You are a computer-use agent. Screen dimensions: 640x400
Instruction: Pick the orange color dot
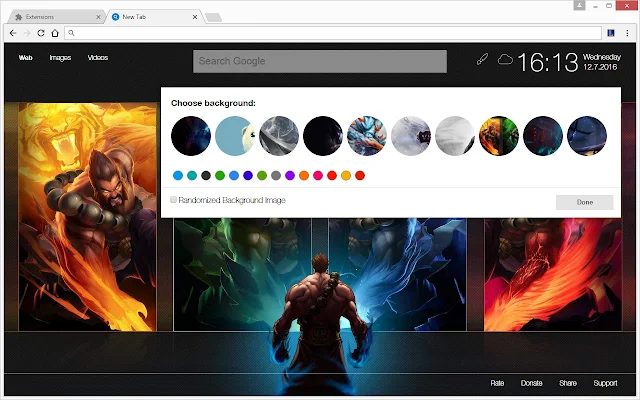[304, 176]
